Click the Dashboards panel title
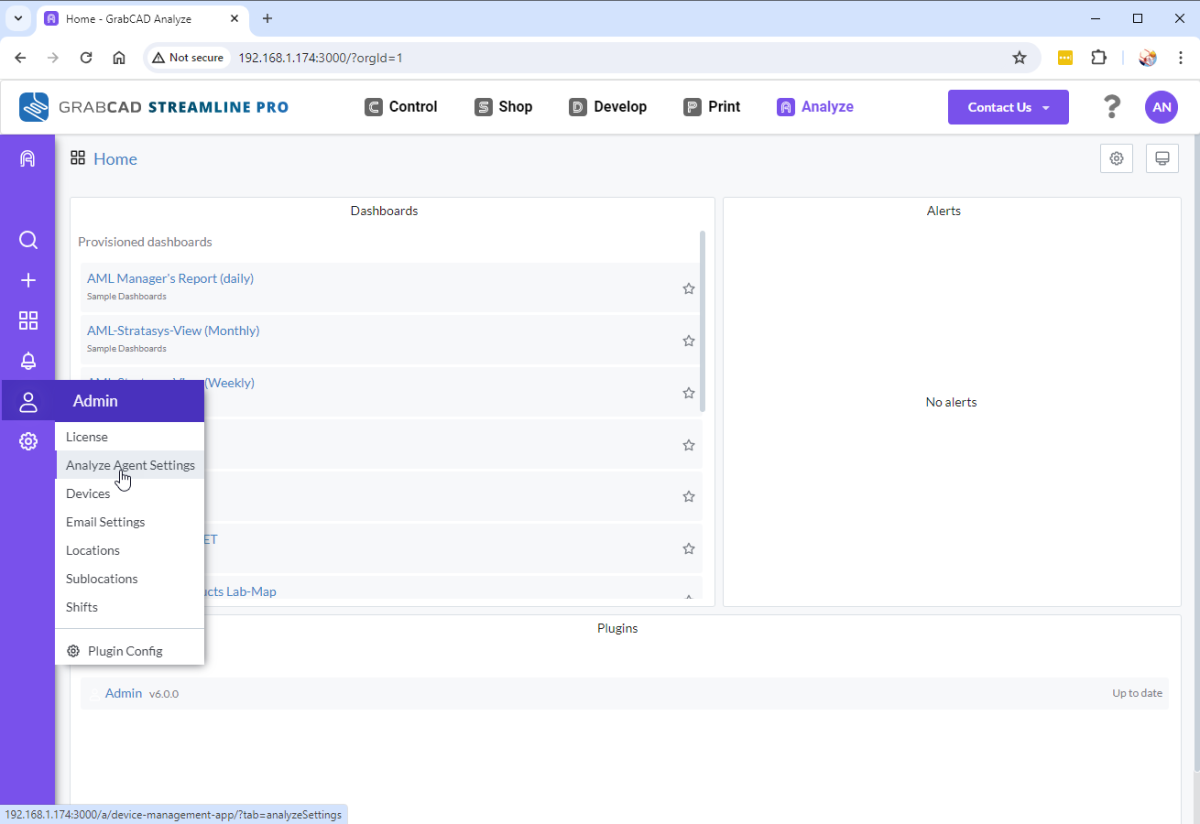1200x824 pixels. pos(384,211)
